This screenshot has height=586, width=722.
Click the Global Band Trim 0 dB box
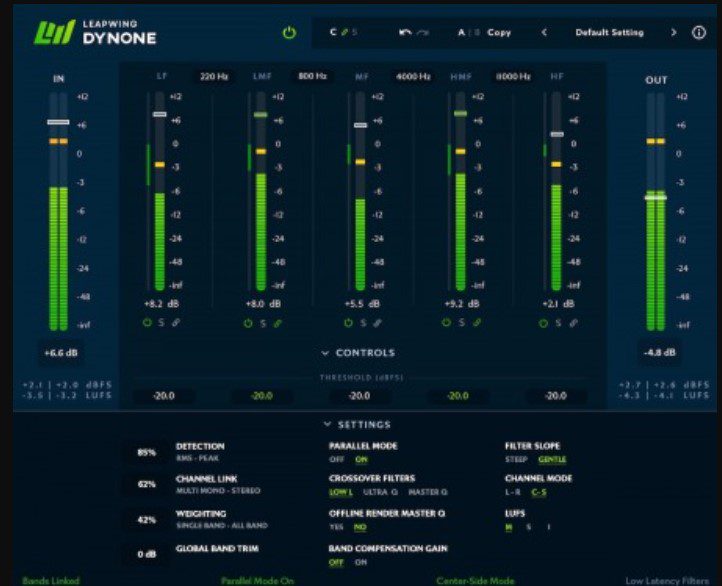146,554
